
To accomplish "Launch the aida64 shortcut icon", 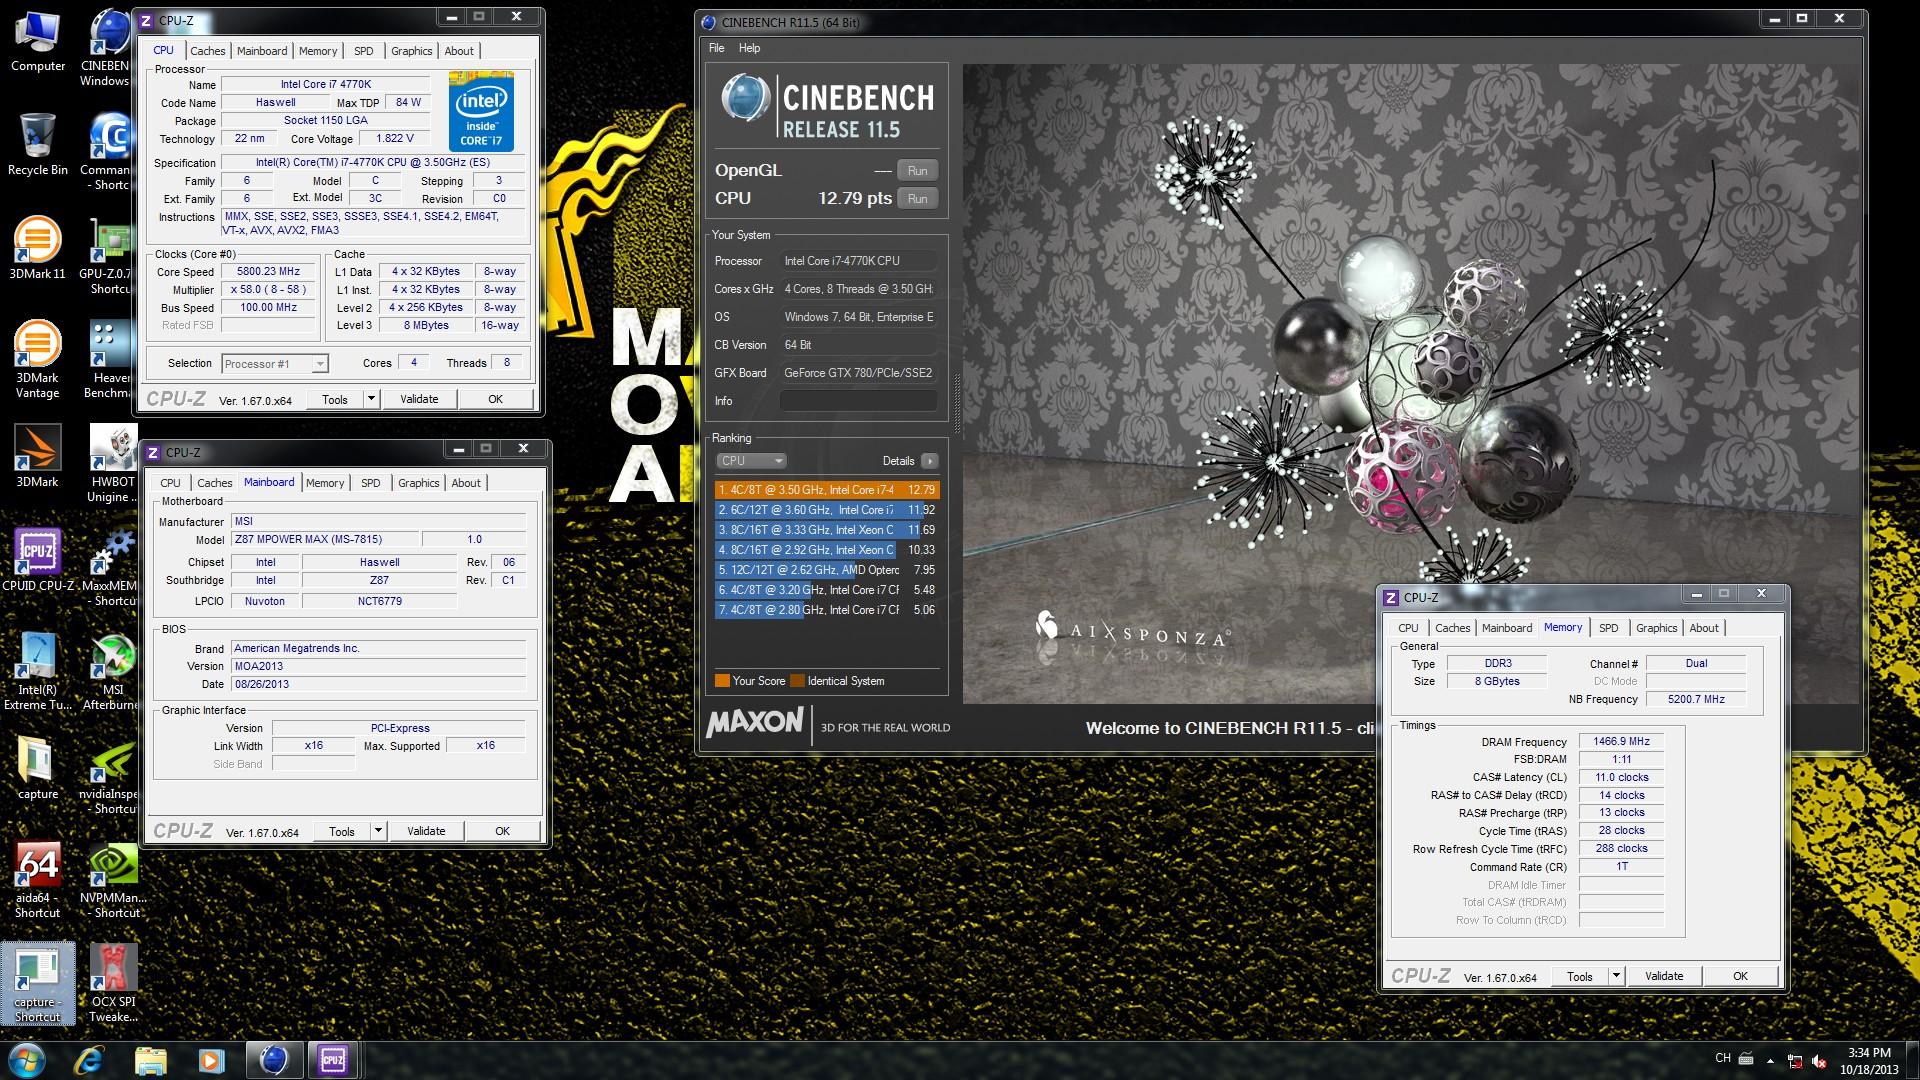I will pyautogui.click(x=38, y=880).
